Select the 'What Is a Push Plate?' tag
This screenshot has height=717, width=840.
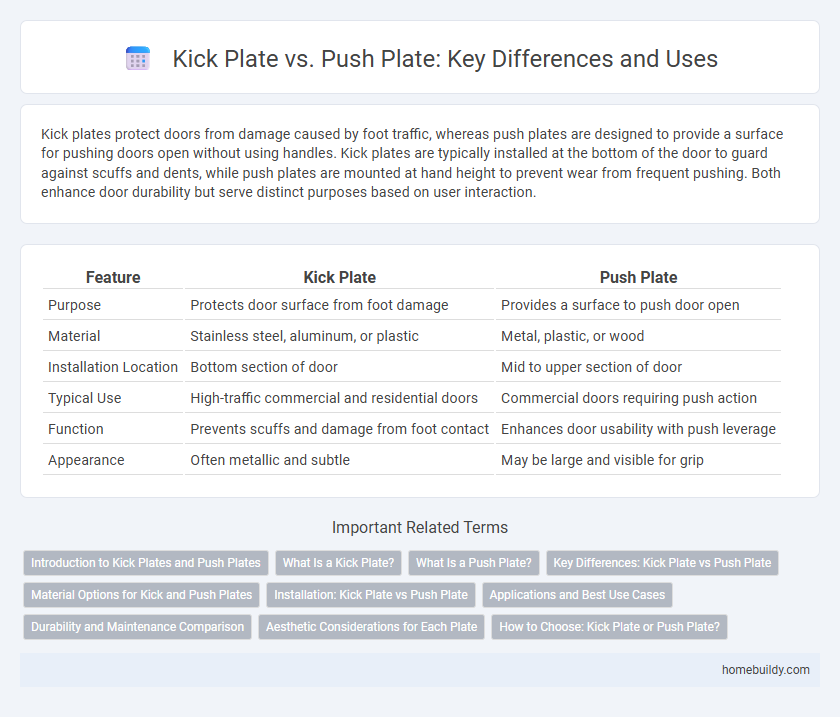pyautogui.click(x=472, y=563)
